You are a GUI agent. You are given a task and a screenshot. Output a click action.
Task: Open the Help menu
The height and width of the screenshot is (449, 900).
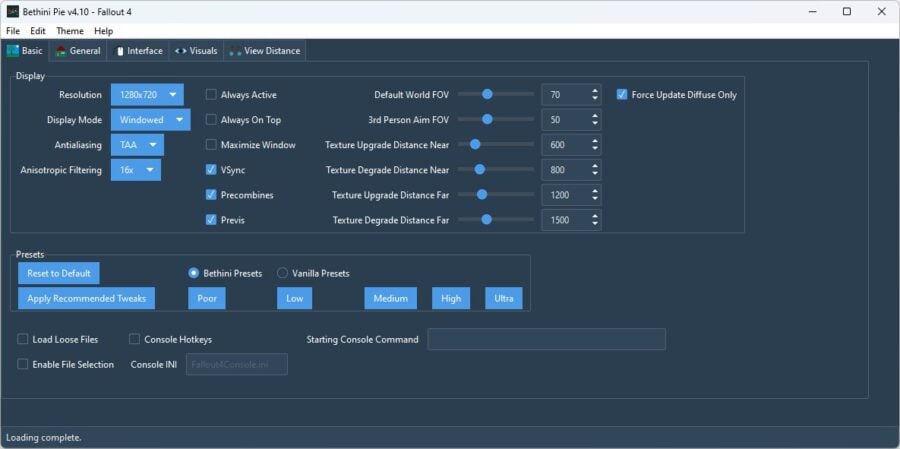(104, 31)
